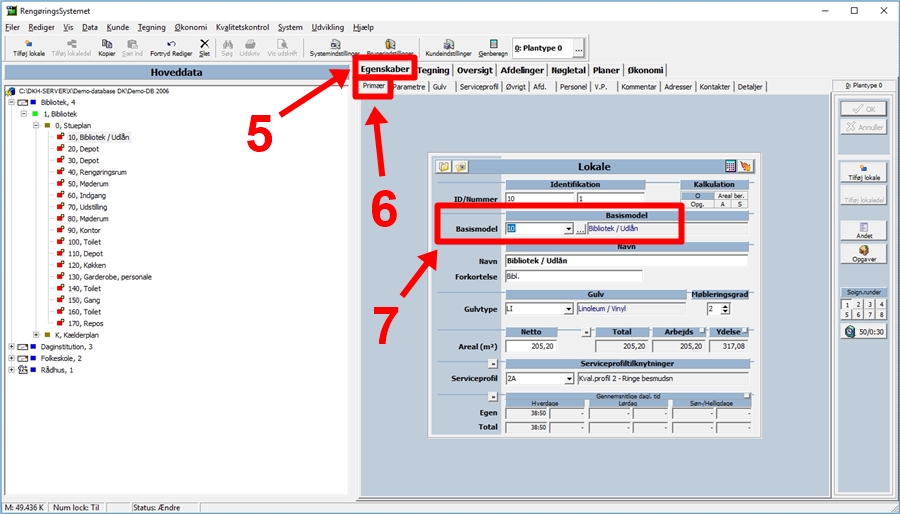
Task: Open the Serviceprofil dropdown
Action: pyautogui.click(x=569, y=379)
